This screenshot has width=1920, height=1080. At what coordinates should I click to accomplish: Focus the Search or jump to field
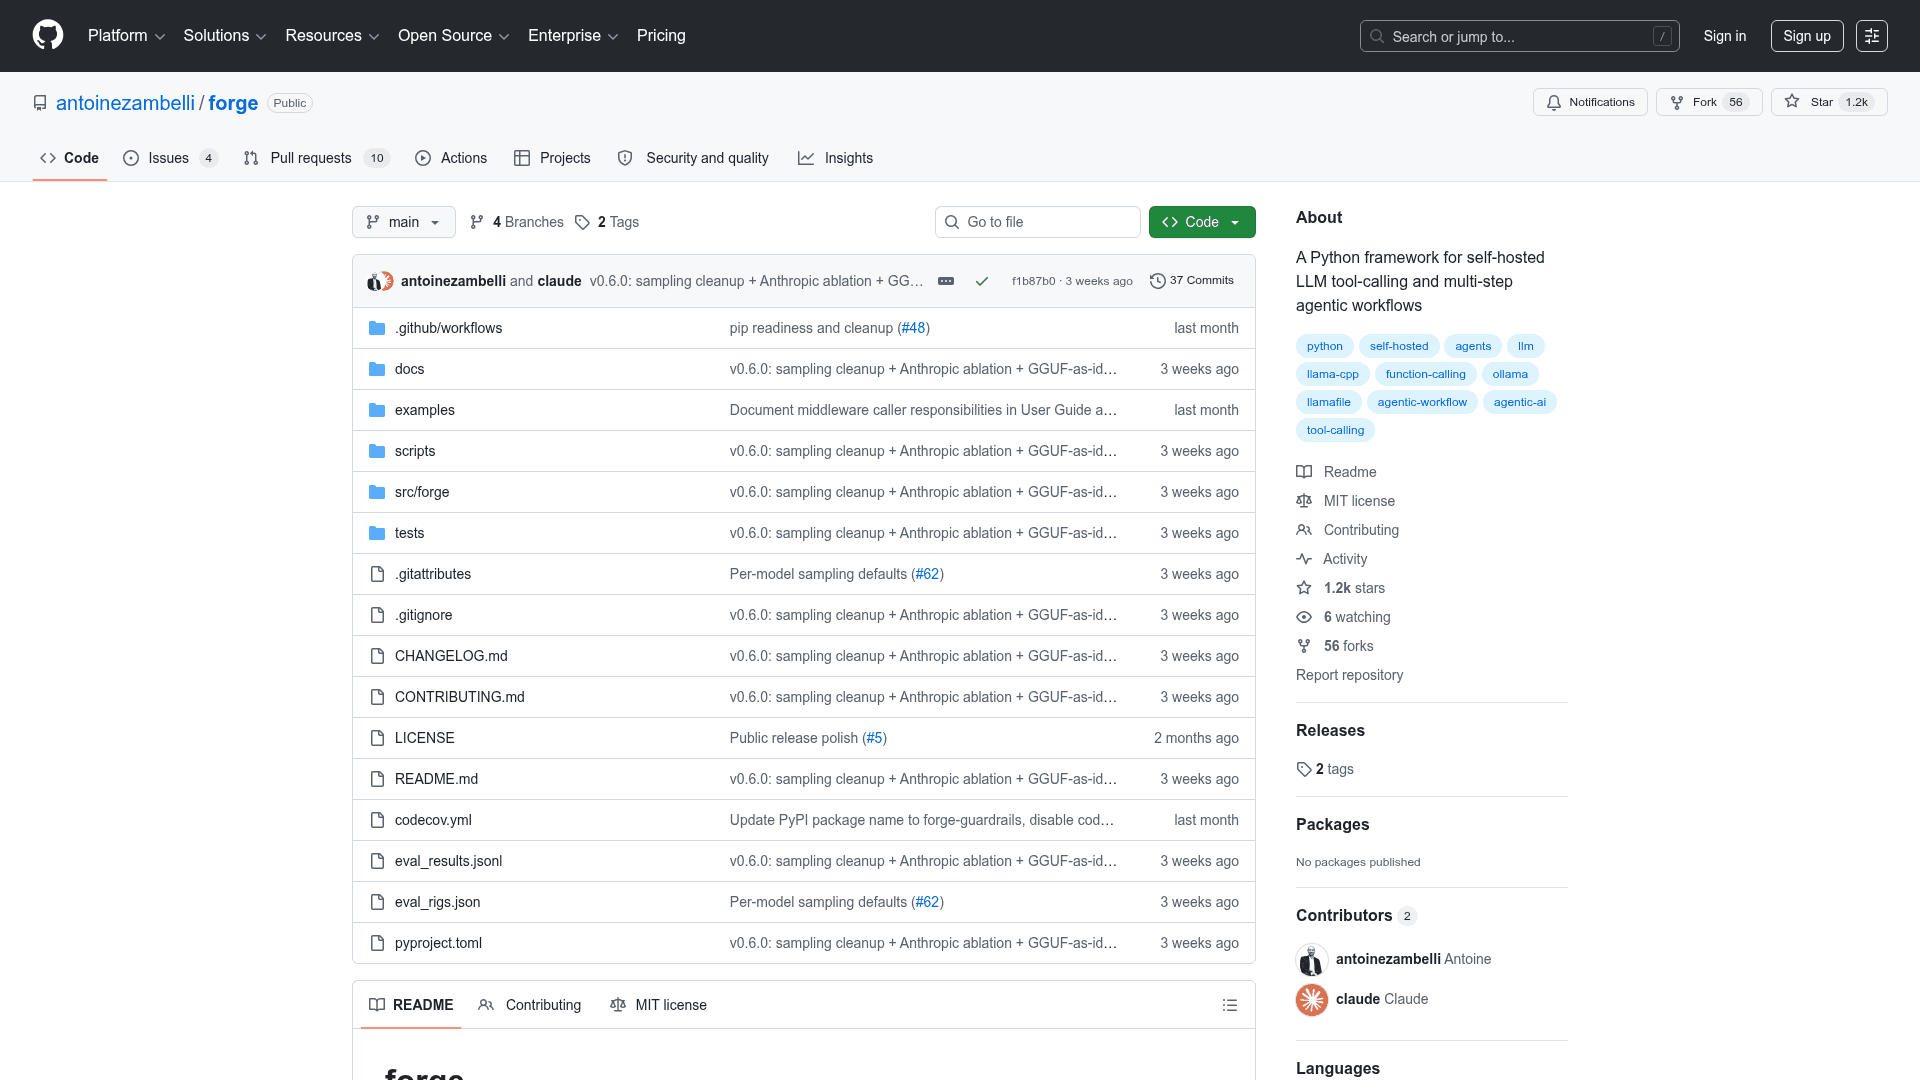[1520, 36]
